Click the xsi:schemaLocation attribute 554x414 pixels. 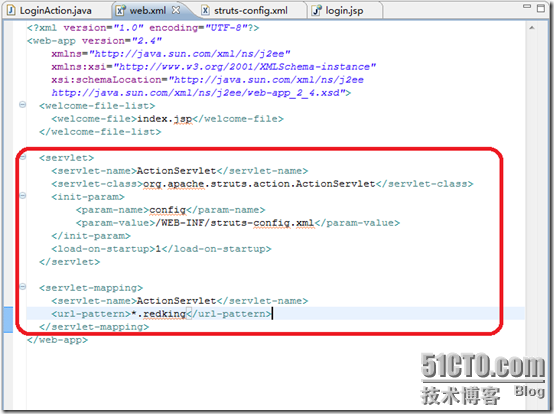pyautogui.click(x=207, y=80)
